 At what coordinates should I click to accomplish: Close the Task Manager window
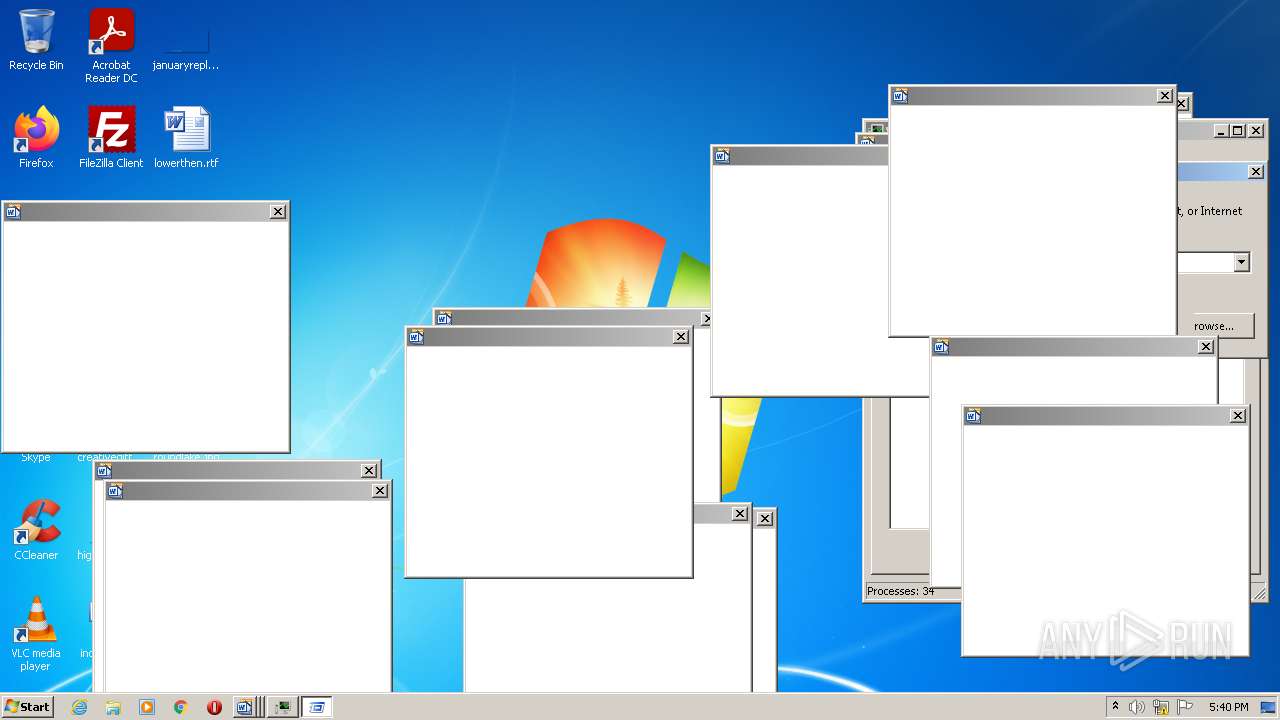[x=1256, y=131]
